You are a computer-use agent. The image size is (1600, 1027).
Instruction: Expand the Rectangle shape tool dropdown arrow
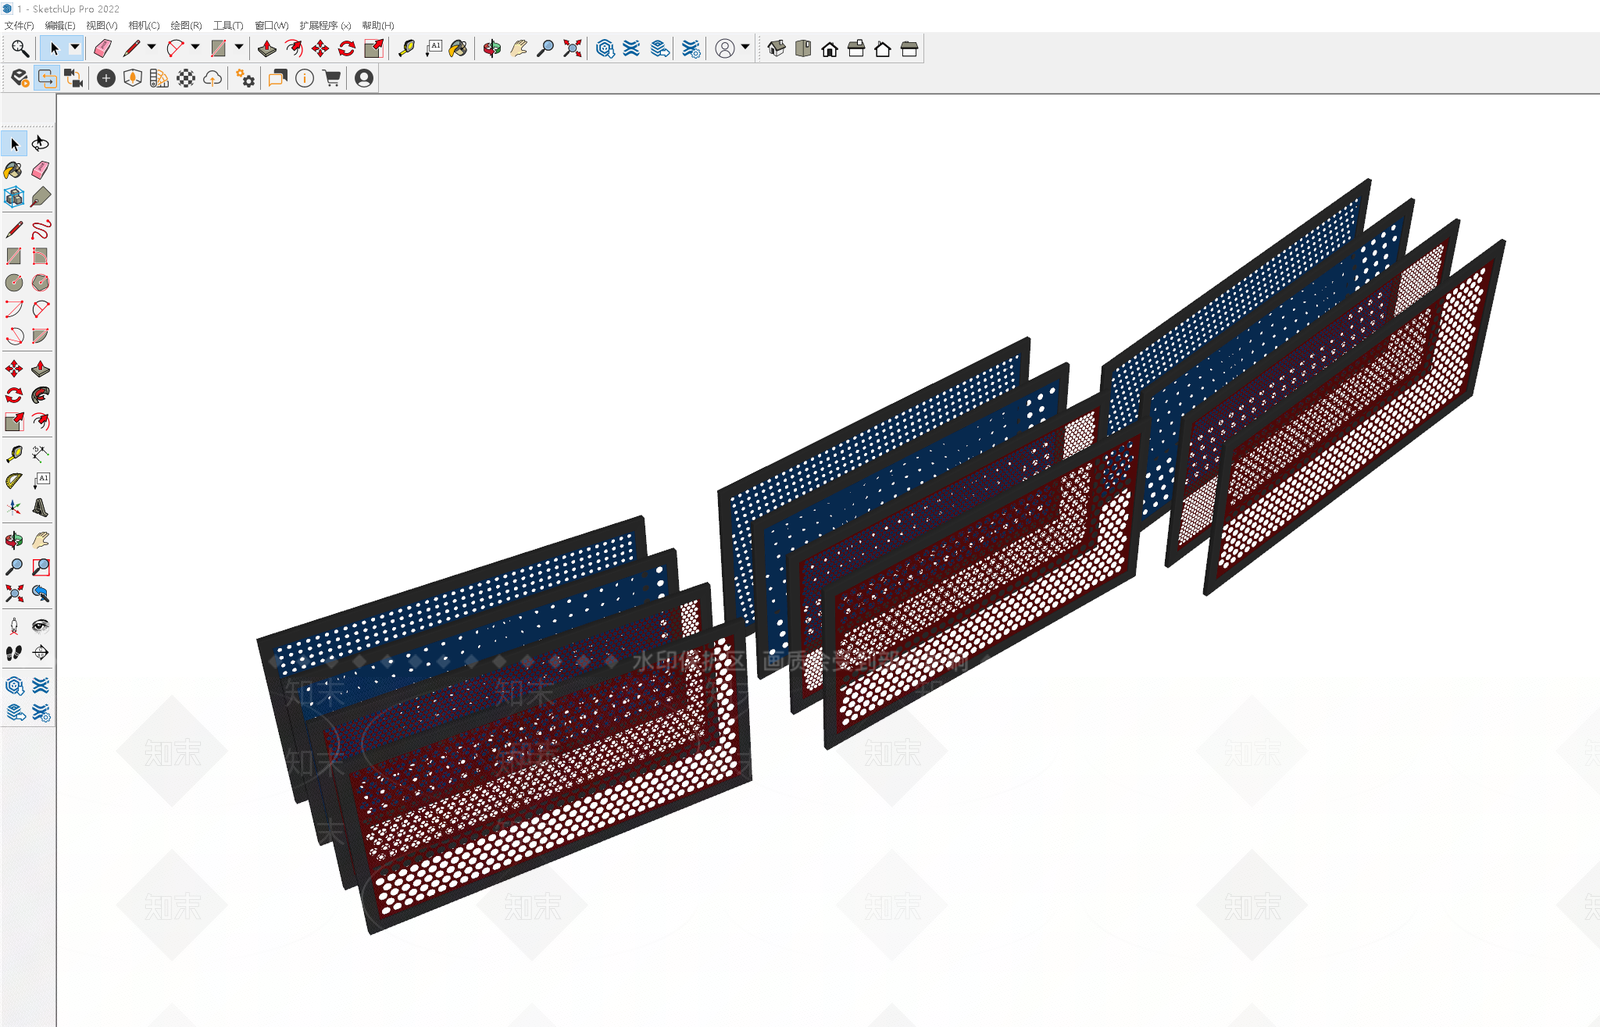[x=239, y=48]
